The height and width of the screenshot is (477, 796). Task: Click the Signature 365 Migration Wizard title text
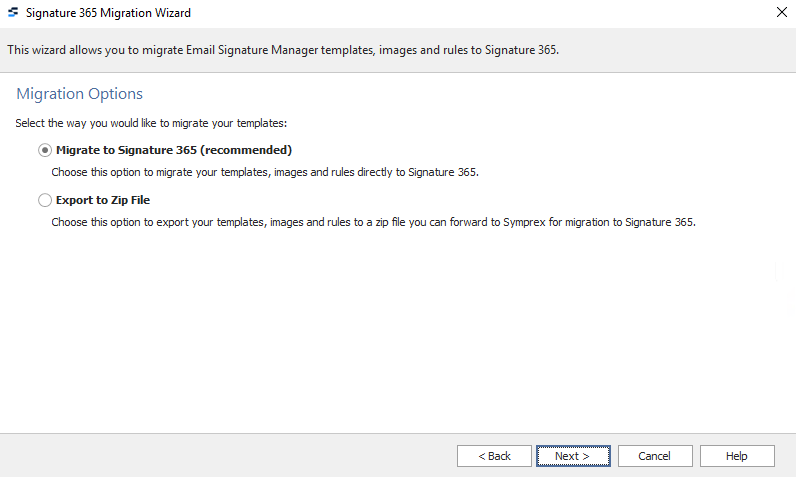pos(108,13)
